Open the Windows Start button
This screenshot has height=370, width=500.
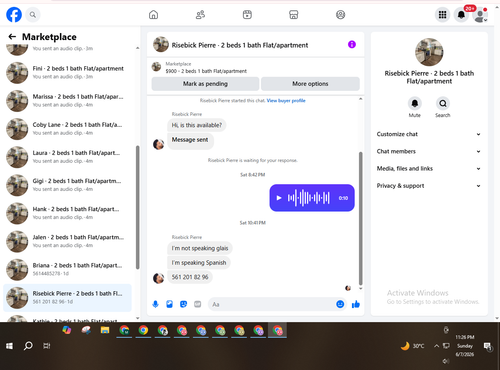click(9, 346)
